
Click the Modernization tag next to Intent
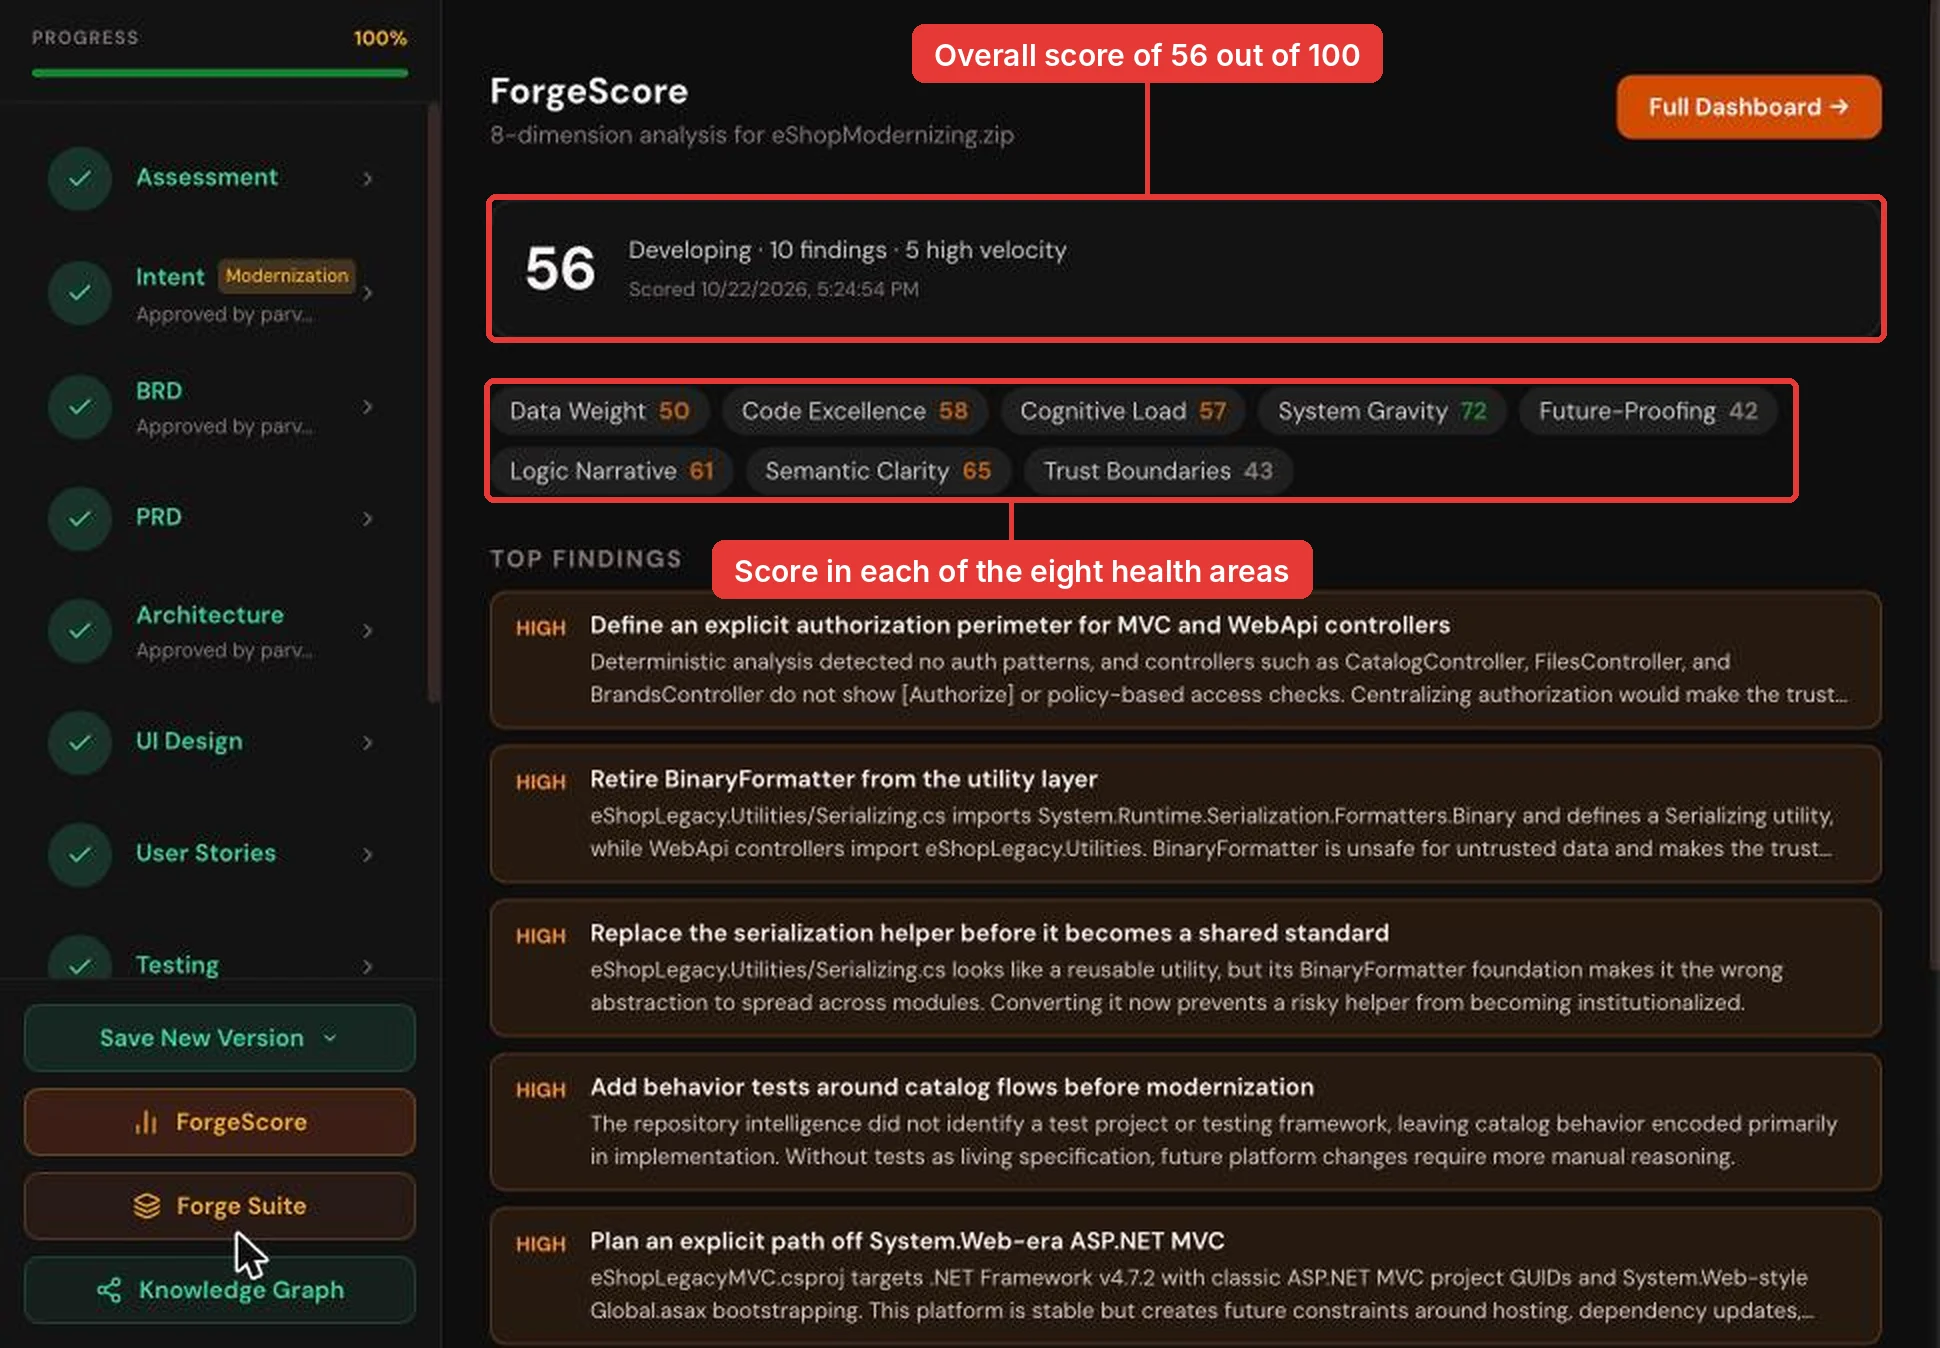pyautogui.click(x=287, y=276)
